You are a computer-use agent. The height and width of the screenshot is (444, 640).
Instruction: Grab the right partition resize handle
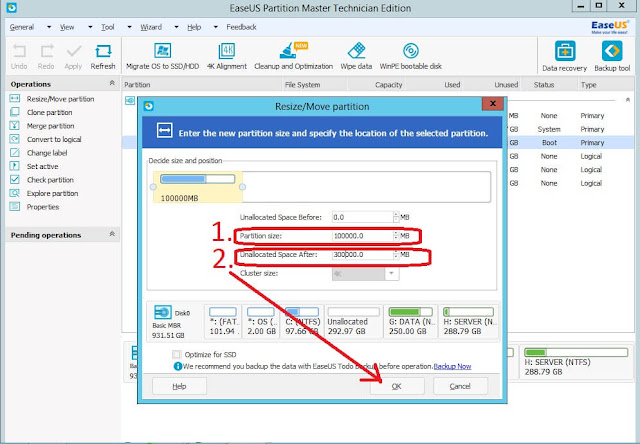(x=242, y=187)
